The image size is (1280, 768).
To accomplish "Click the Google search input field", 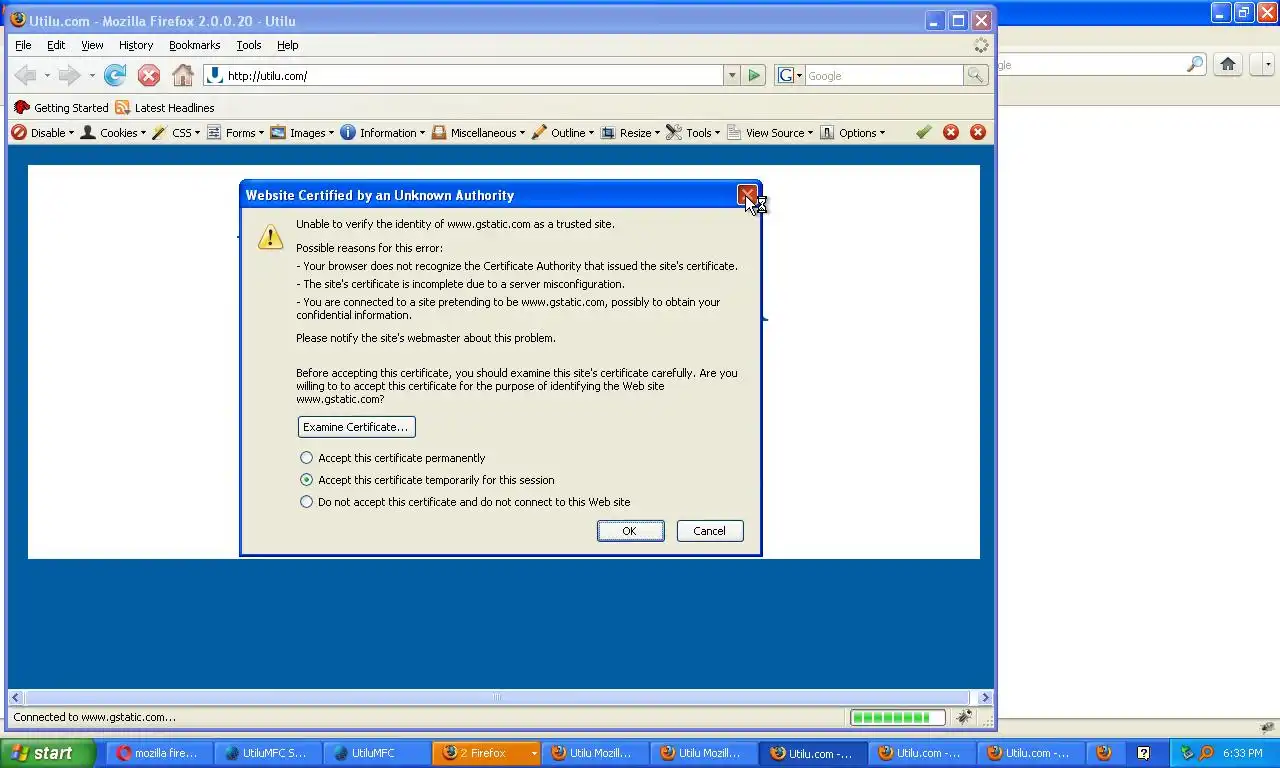I will click(884, 75).
